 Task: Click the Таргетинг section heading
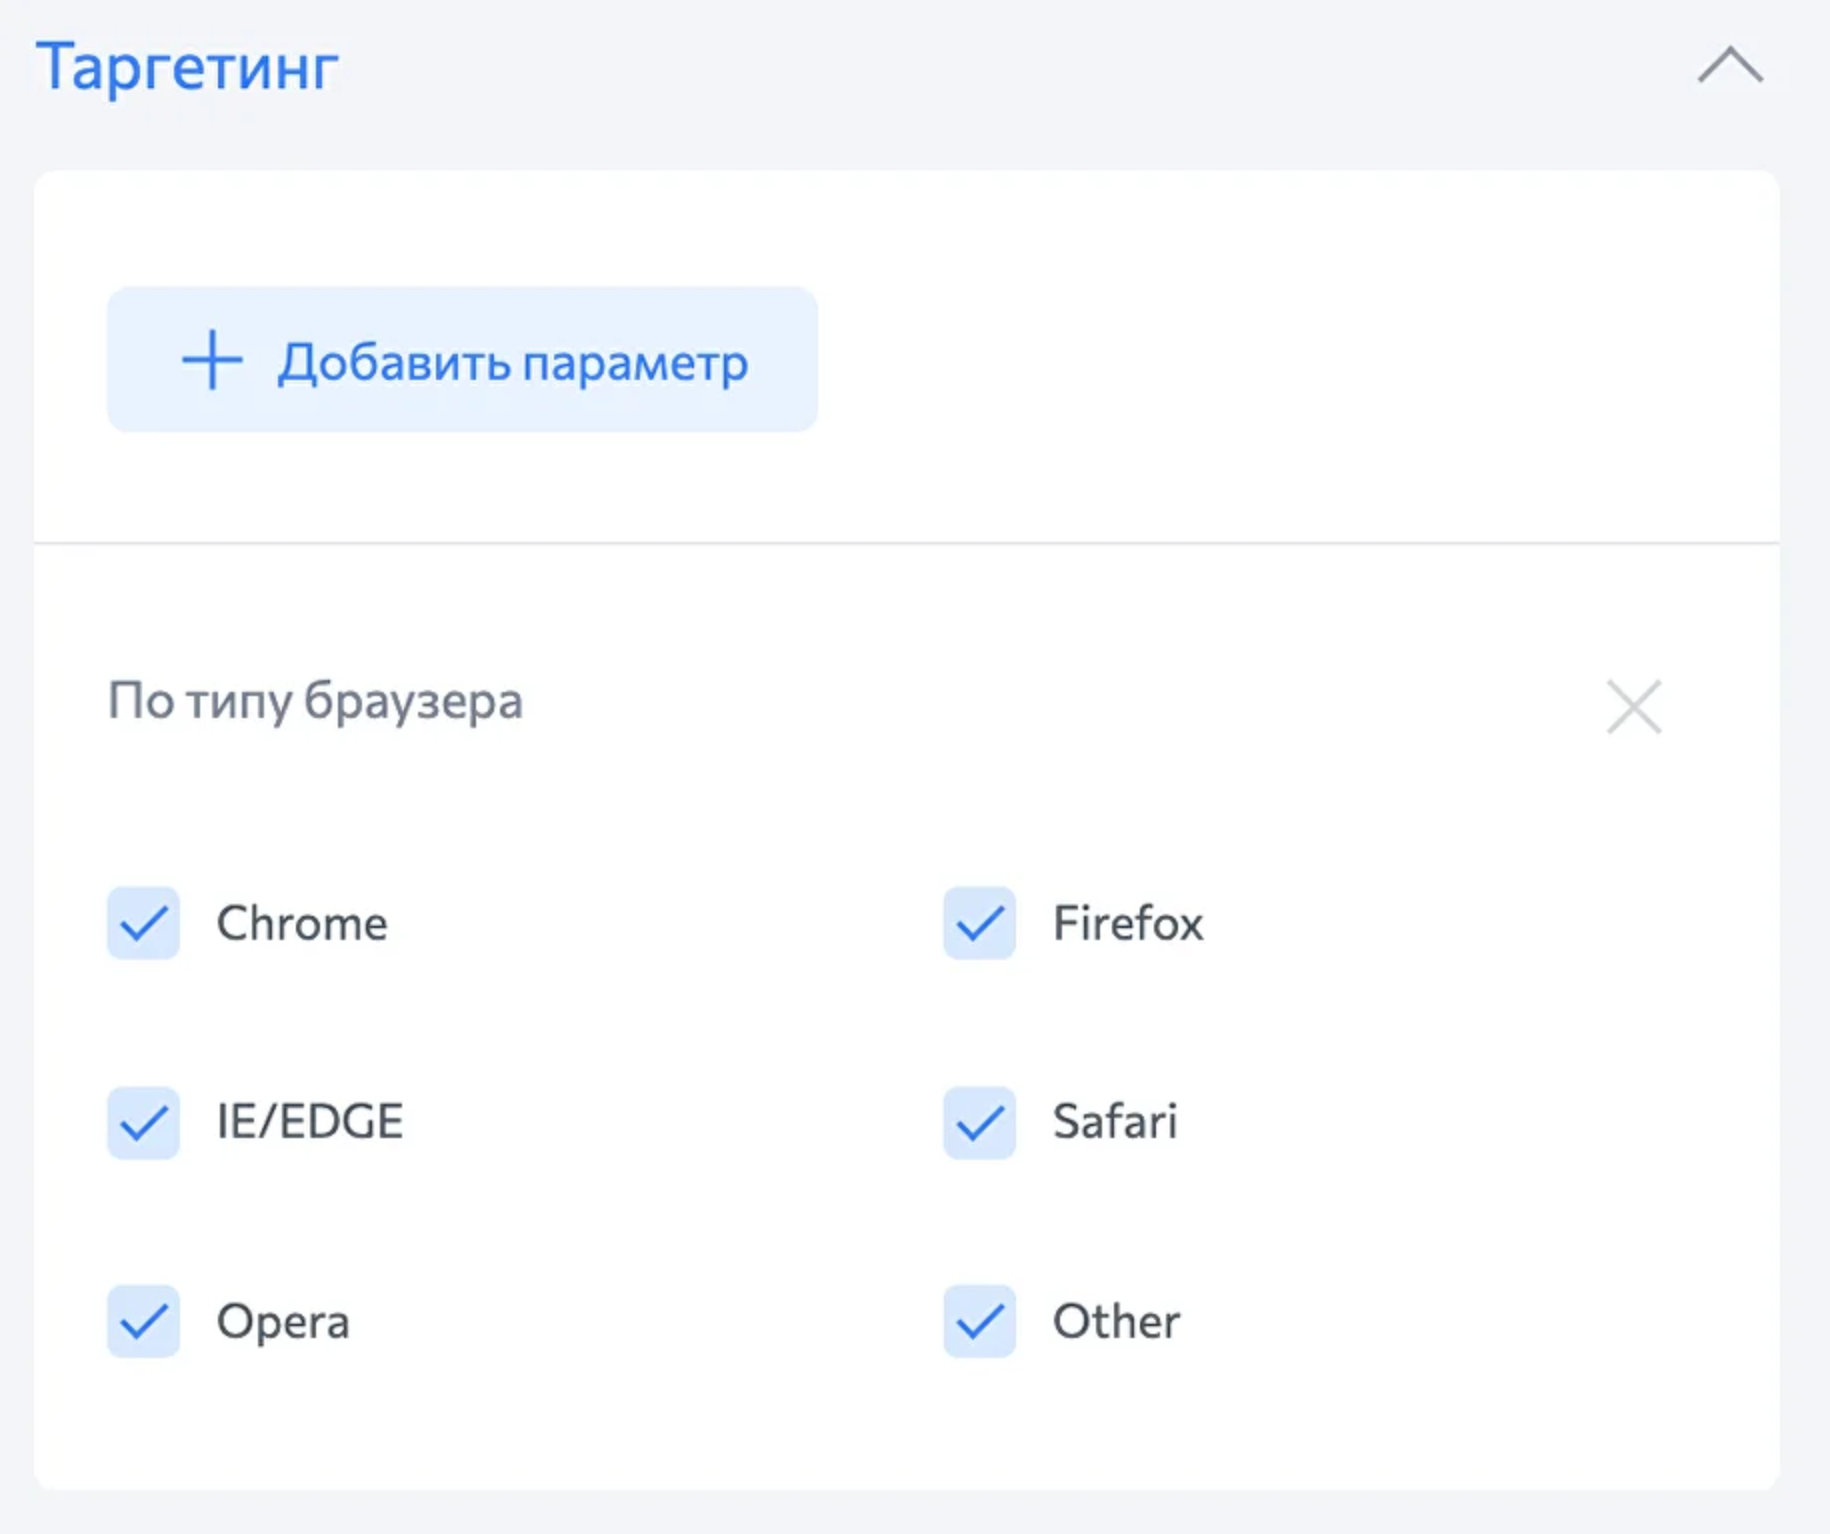click(187, 67)
